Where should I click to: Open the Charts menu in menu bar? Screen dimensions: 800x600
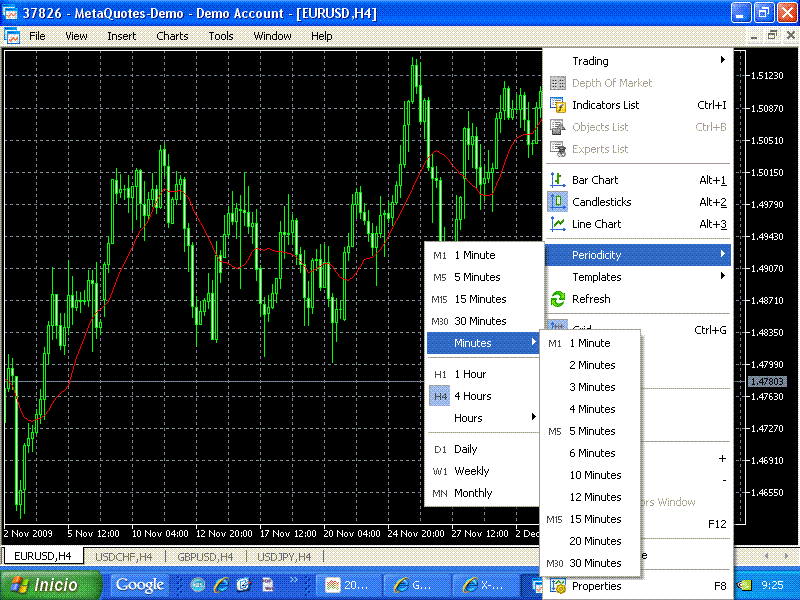click(172, 36)
